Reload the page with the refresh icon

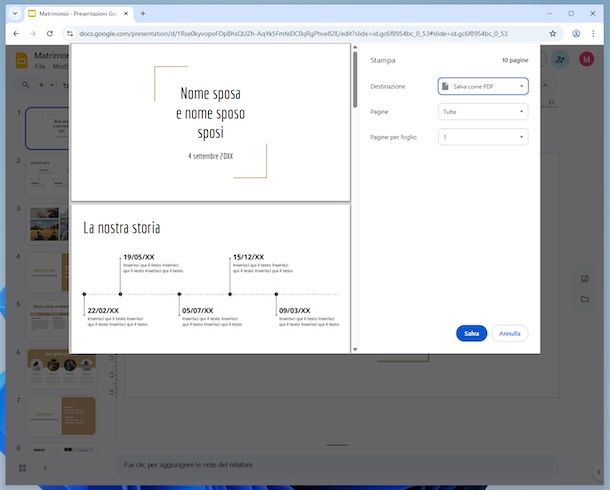pyautogui.click(x=50, y=34)
